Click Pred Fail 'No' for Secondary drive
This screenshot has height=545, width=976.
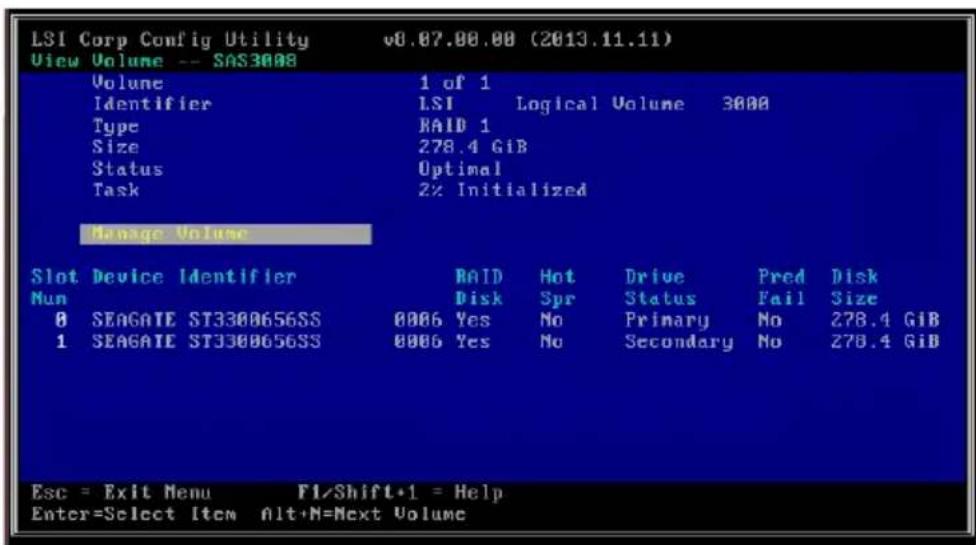(x=770, y=342)
